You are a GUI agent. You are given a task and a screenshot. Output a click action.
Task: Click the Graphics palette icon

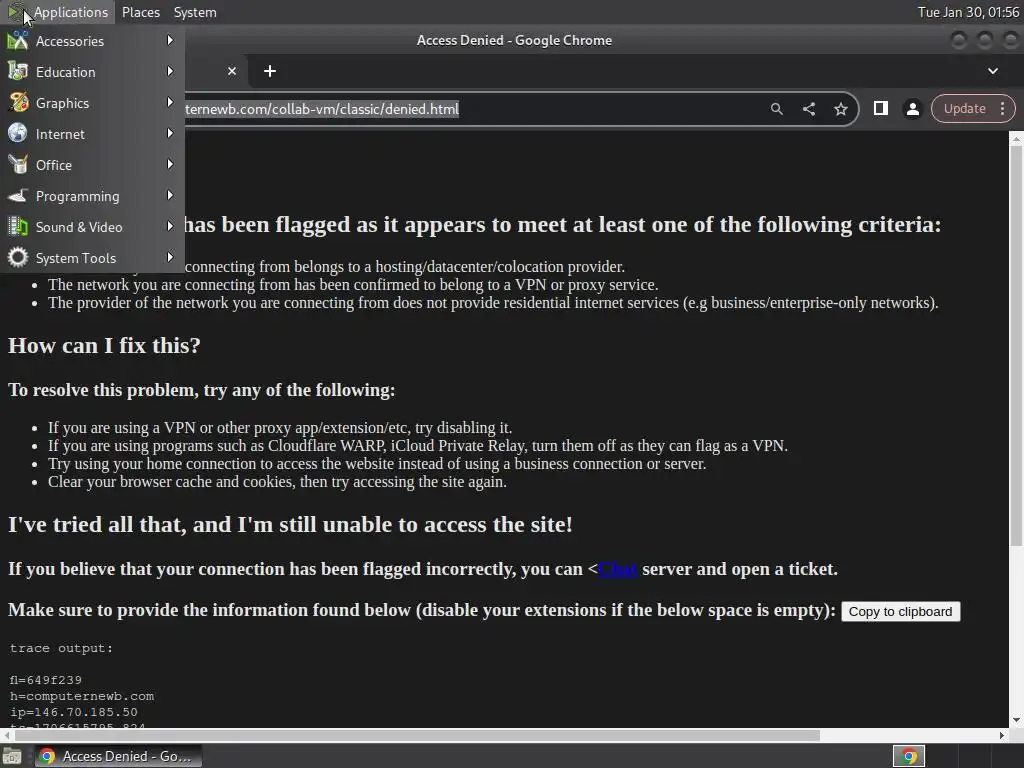coord(18,103)
